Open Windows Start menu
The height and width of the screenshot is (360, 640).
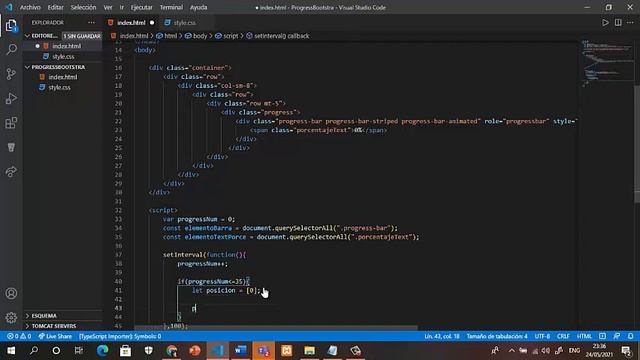pos(11,351)
